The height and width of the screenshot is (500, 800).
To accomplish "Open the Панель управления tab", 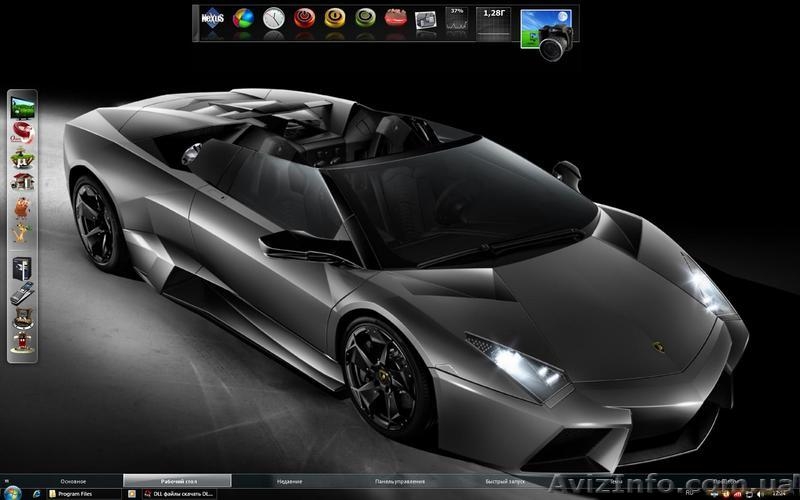I will click(x=401, y=481).
